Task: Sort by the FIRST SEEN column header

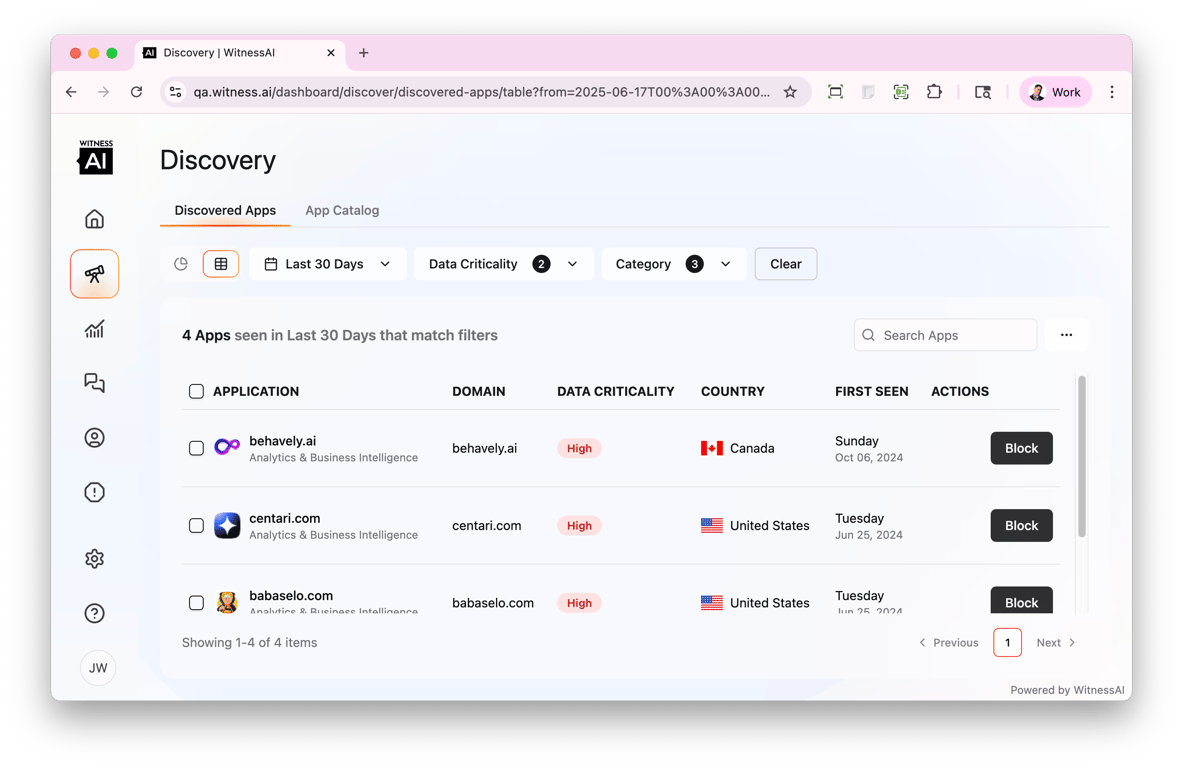Action: (871, 392)
